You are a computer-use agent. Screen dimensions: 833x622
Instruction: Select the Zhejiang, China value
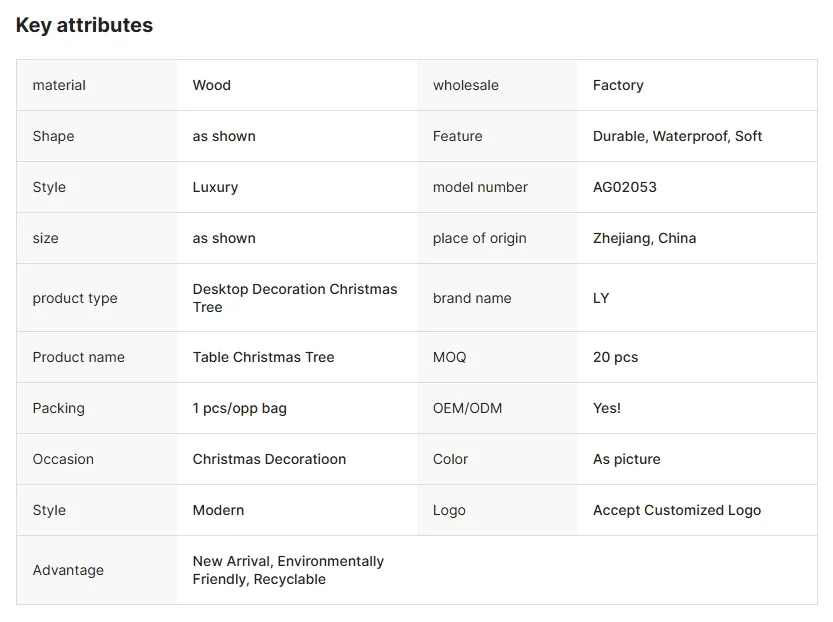pos(644,238)
